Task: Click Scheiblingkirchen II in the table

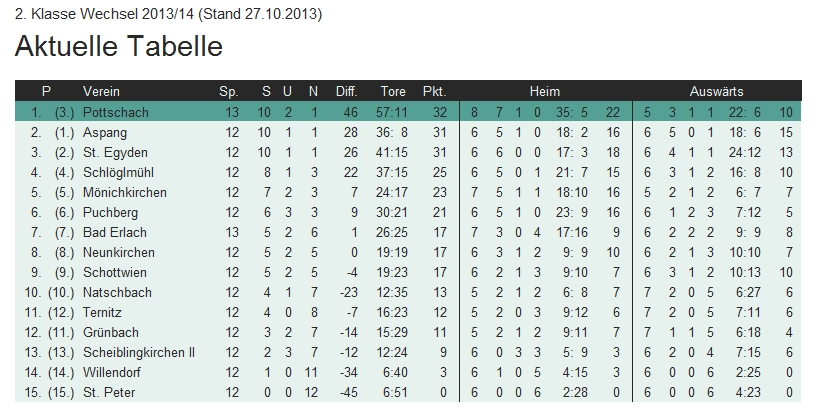Action: (139, 352)
